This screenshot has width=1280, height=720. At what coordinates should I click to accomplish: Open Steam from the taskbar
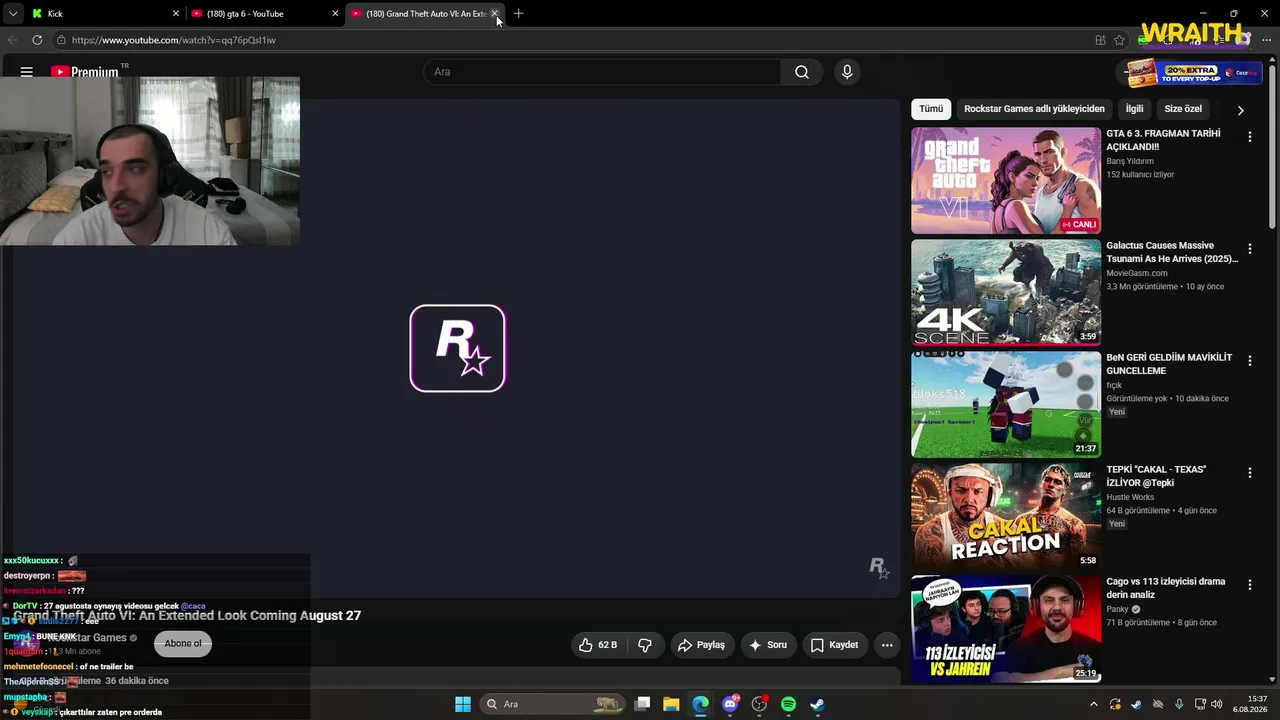point(817,704)
